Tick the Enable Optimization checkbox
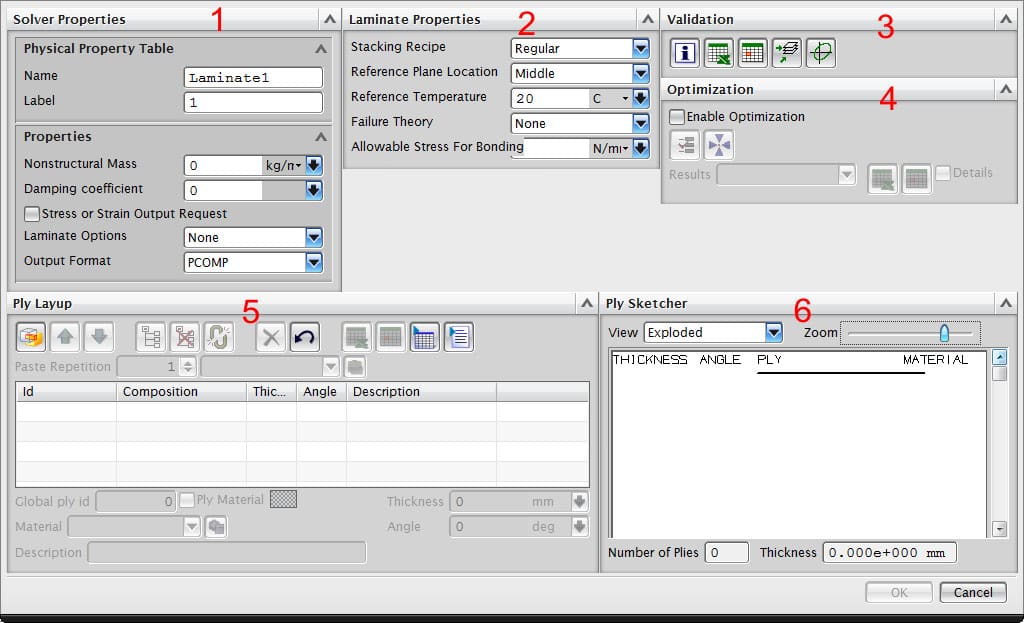This screenshot has height=623, width=1024. 677,117
